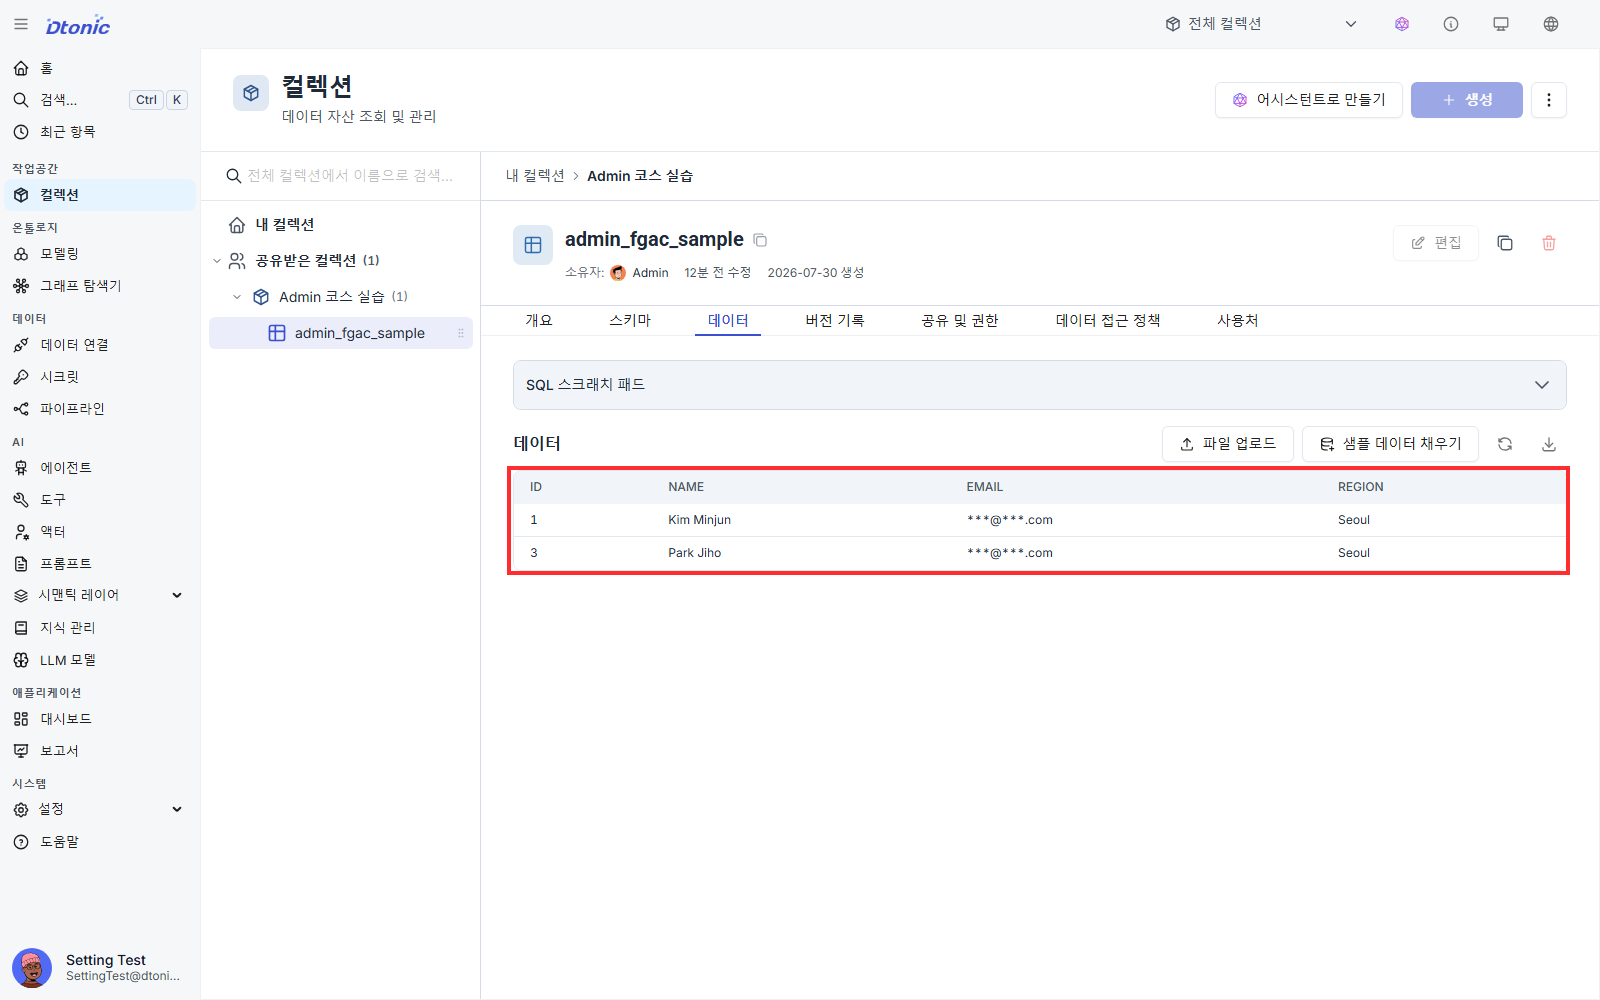
Task: Click the REGION column header
Action: 1361,487
